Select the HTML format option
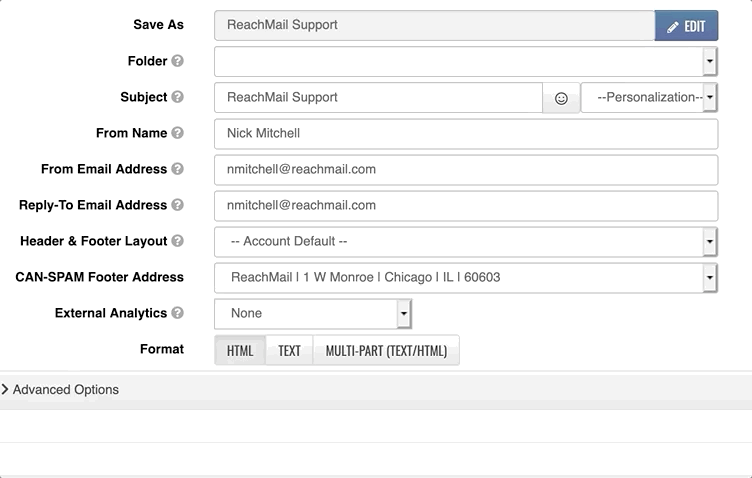Viewport: 752px width, 478px height. click(240, 350)
